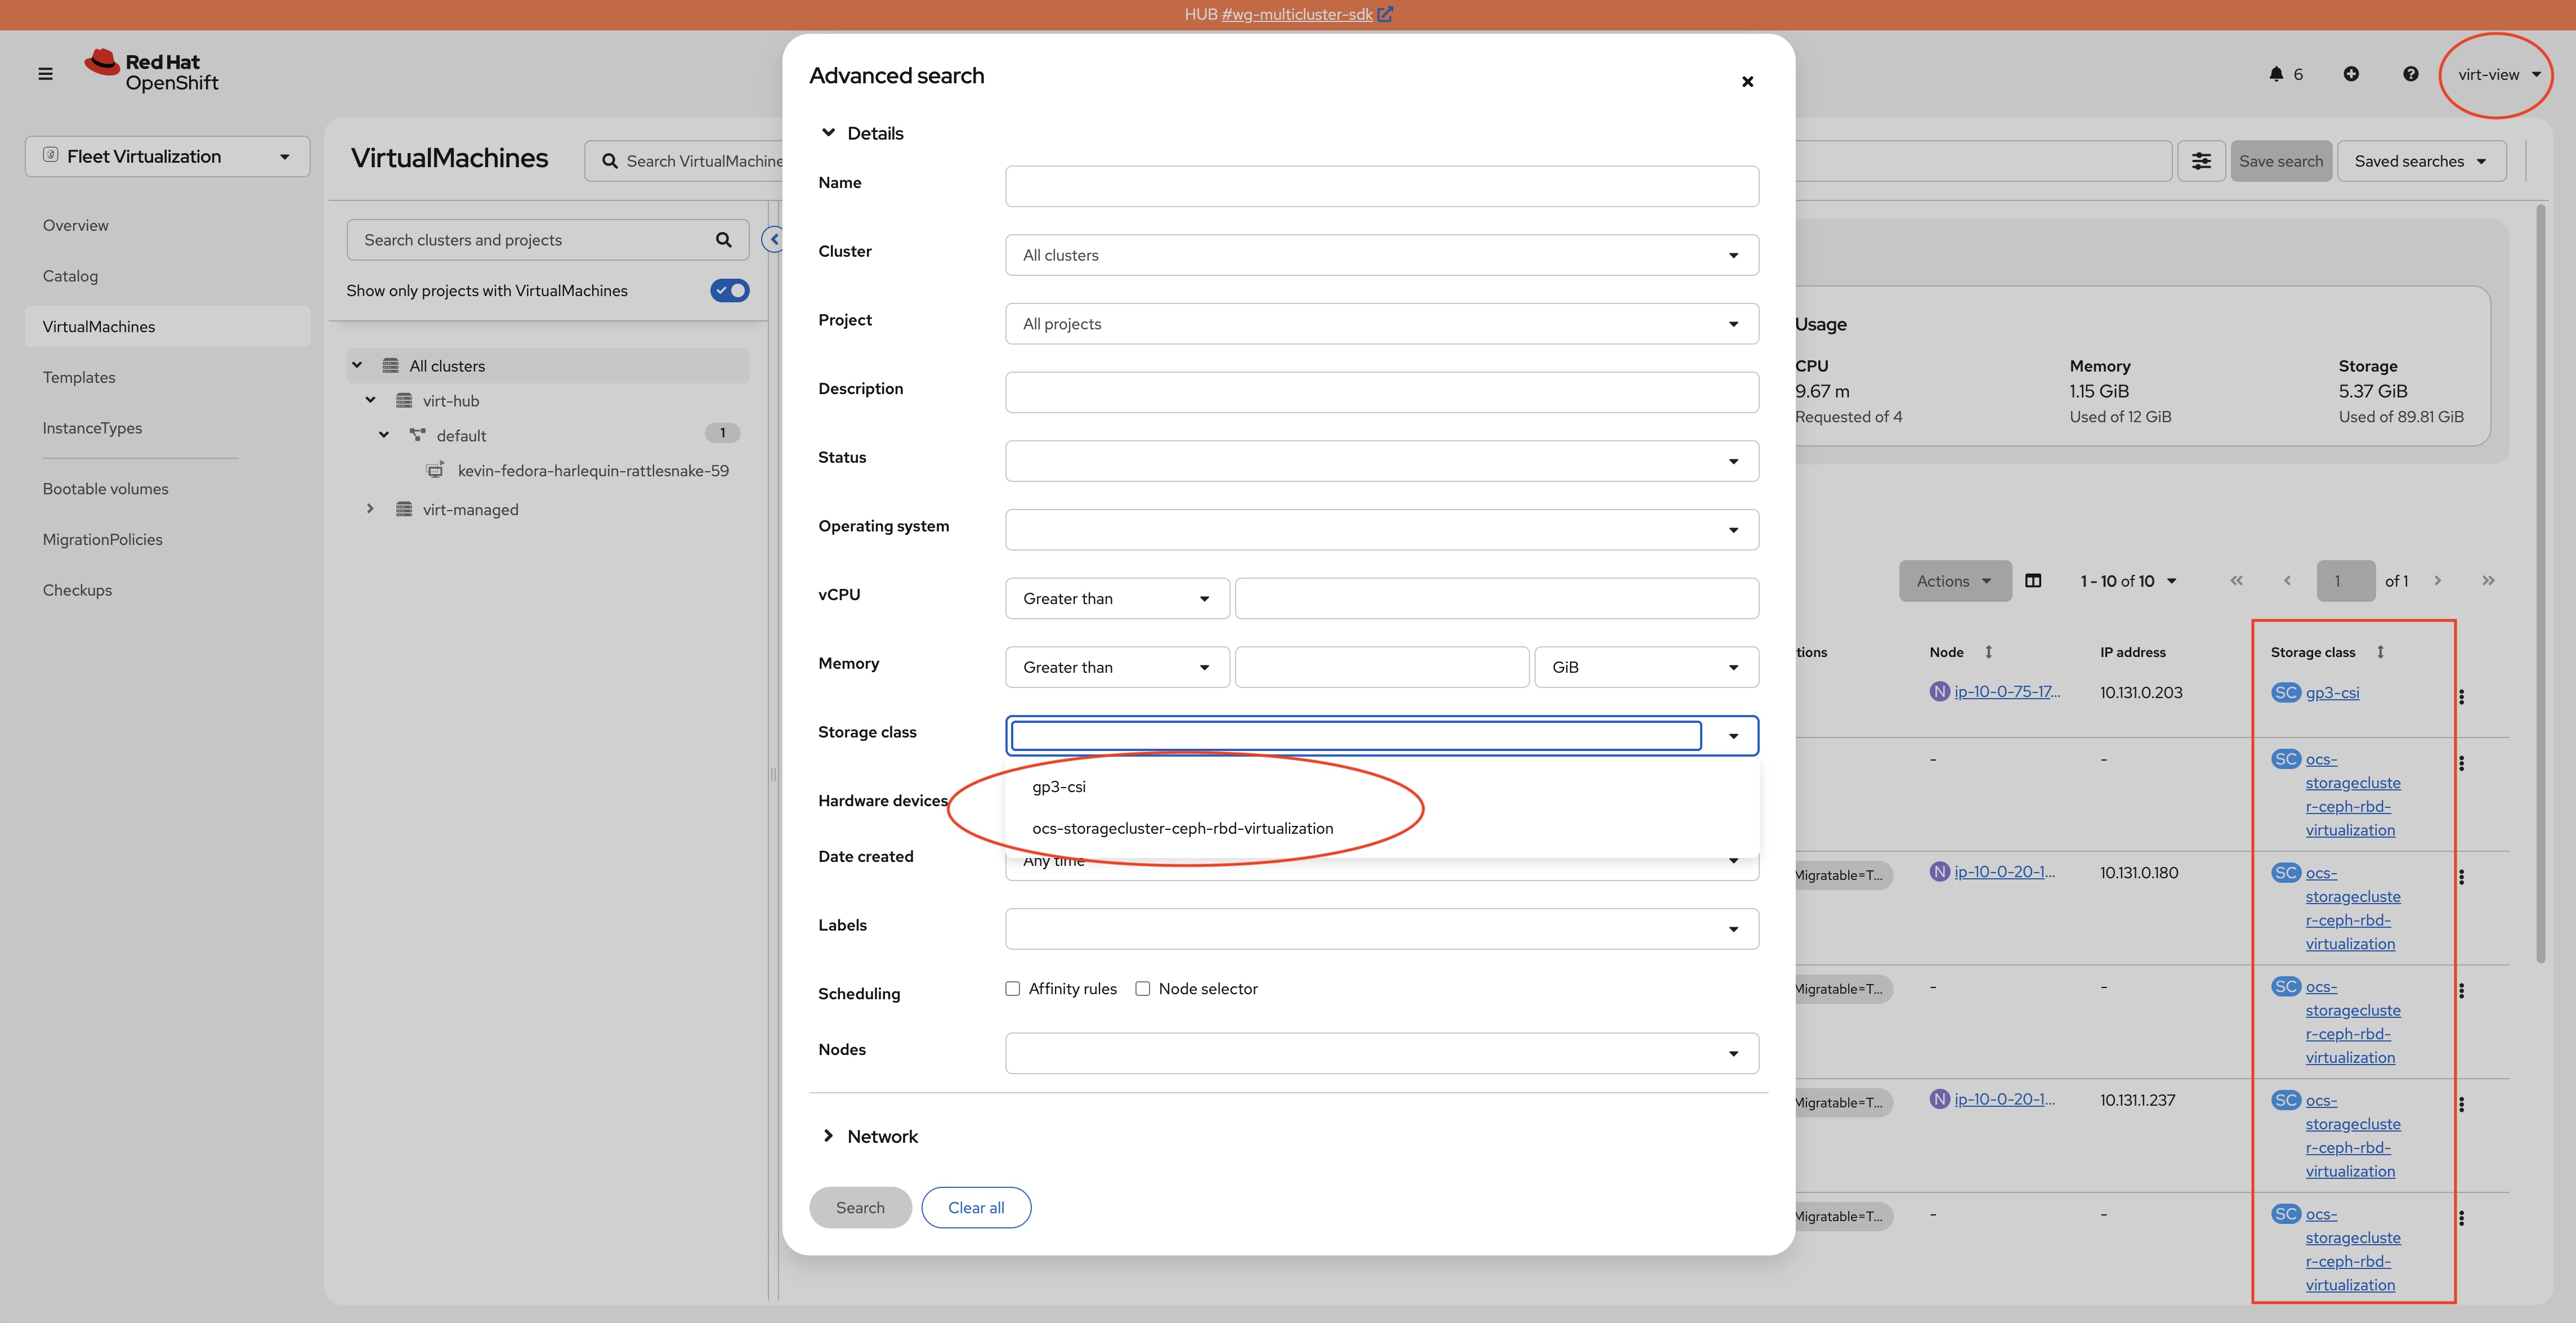Click the Clear all button

(x=975, y=1208)
